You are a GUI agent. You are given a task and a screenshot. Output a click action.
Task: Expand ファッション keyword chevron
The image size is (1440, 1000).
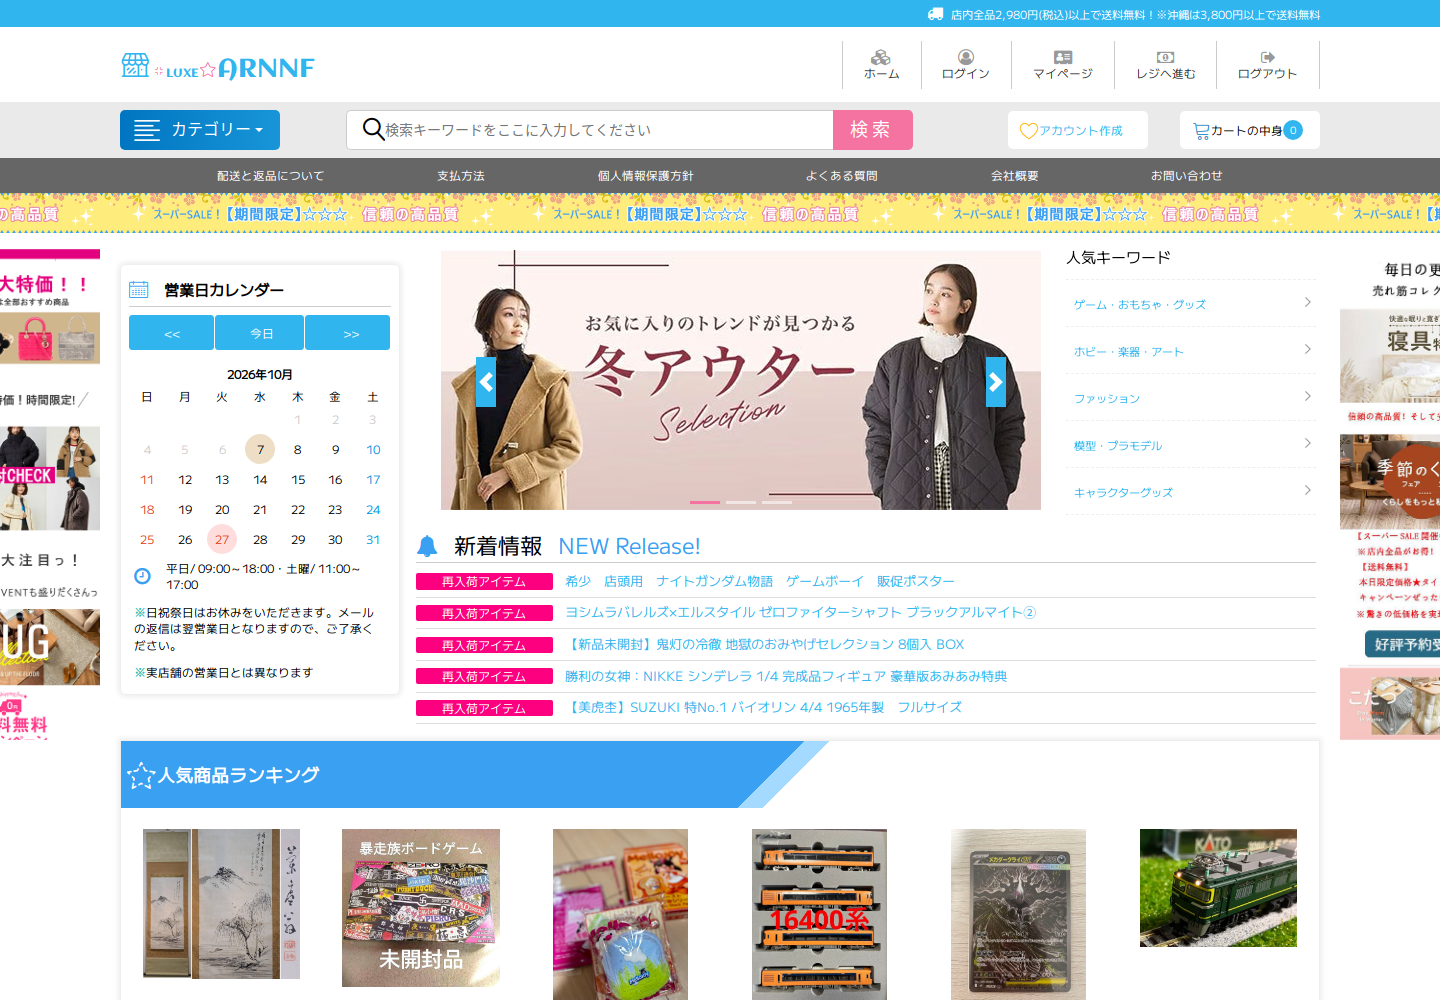point(1307,396)
